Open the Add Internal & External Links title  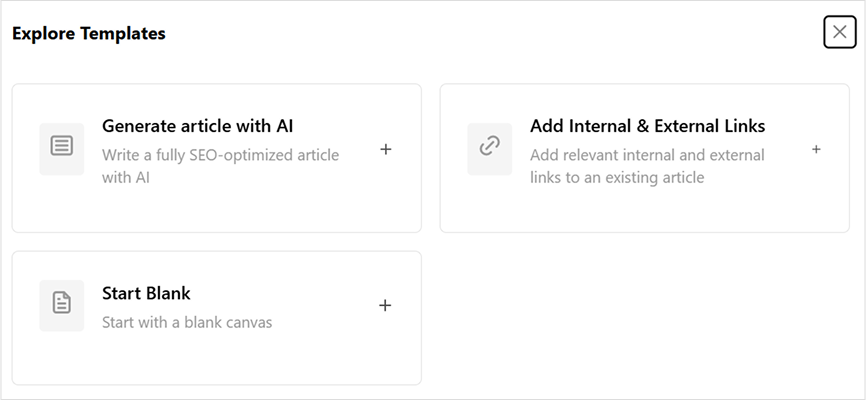point(647,126)
